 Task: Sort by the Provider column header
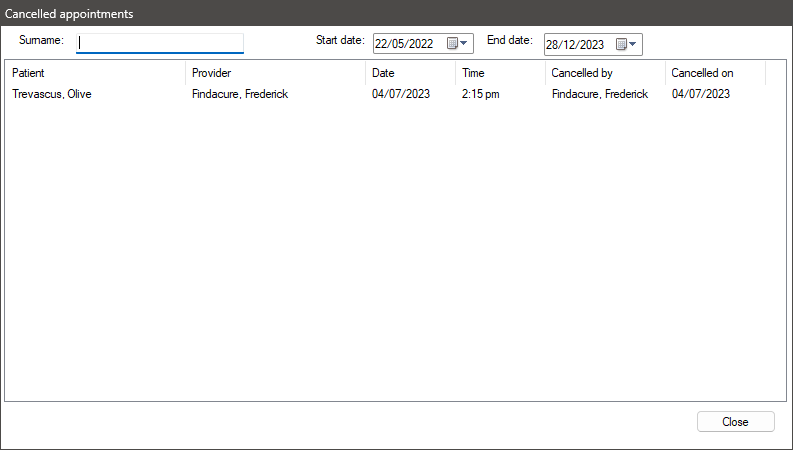click(x=276, y=73)
